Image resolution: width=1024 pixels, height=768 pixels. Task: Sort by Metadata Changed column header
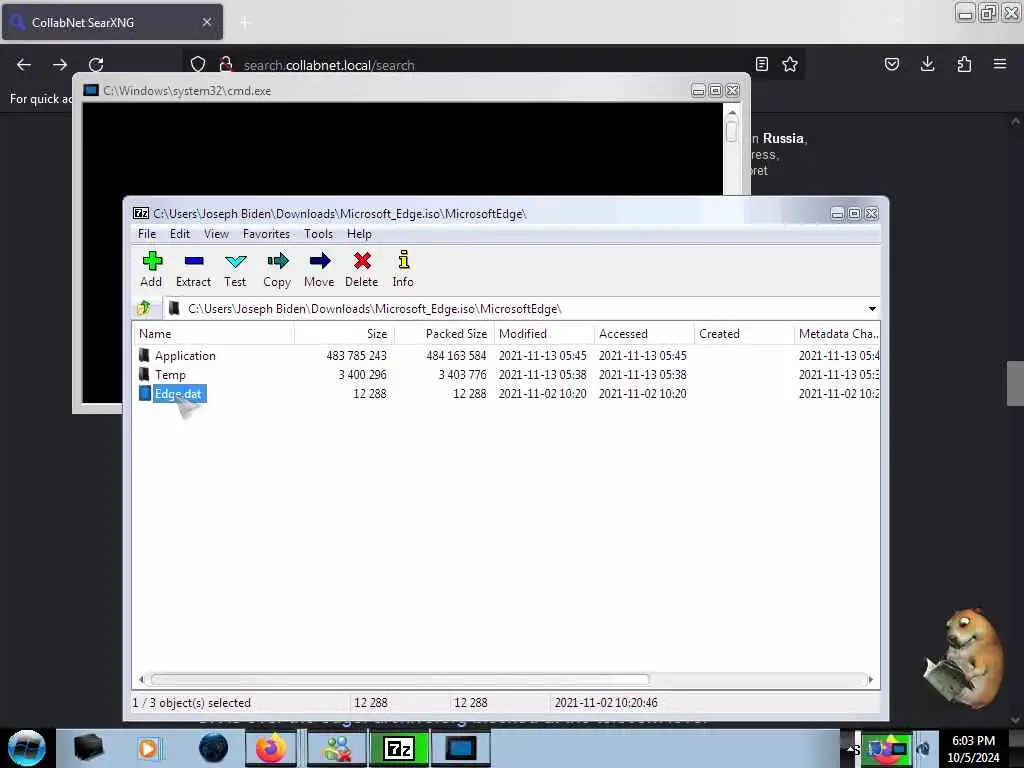837,334
